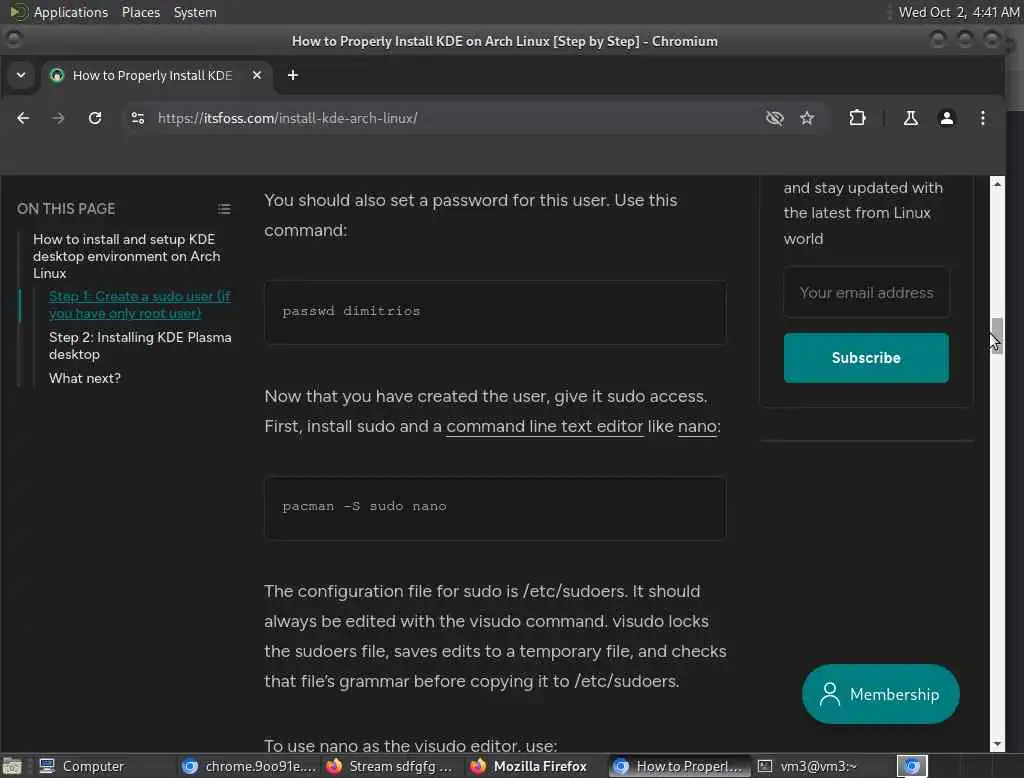Bookmark this page with the star icon
Image resolution: width=1024 pixels, height=778 pixels.
click(x=807, y=118)
